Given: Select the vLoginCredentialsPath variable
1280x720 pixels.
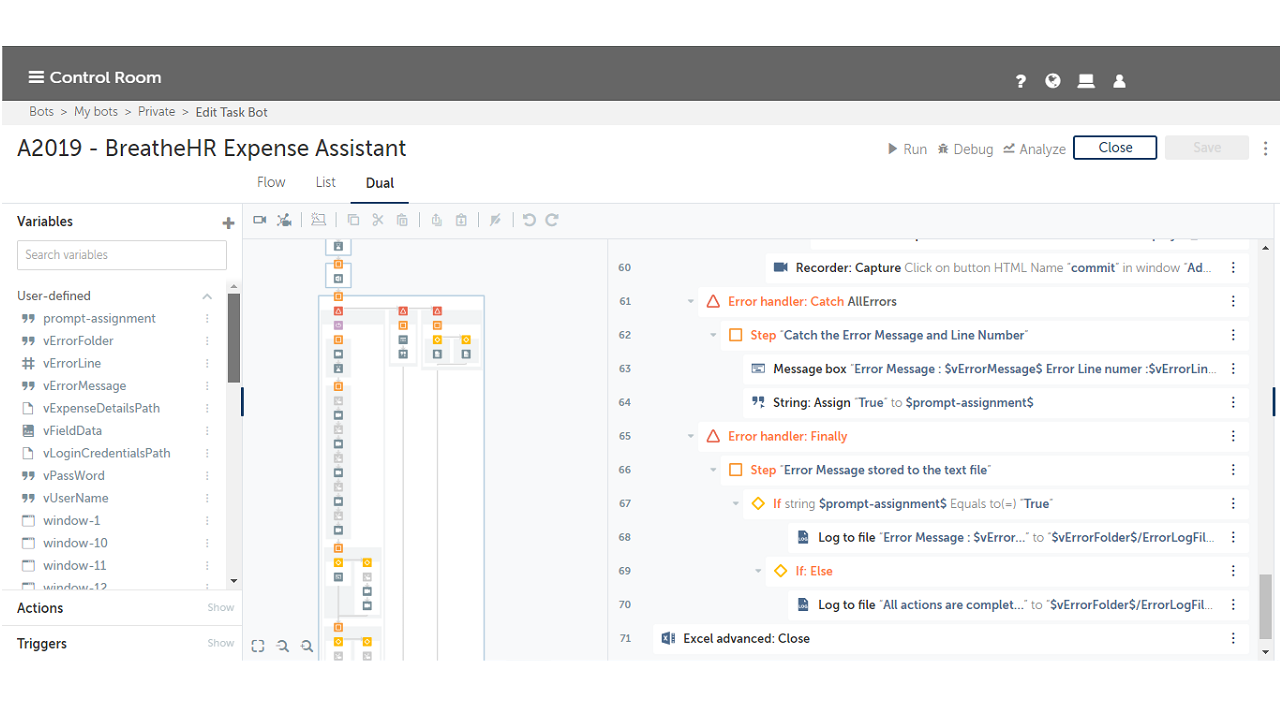Looking at the screenshot, I should pyautogui.click(x=107, y=453).
